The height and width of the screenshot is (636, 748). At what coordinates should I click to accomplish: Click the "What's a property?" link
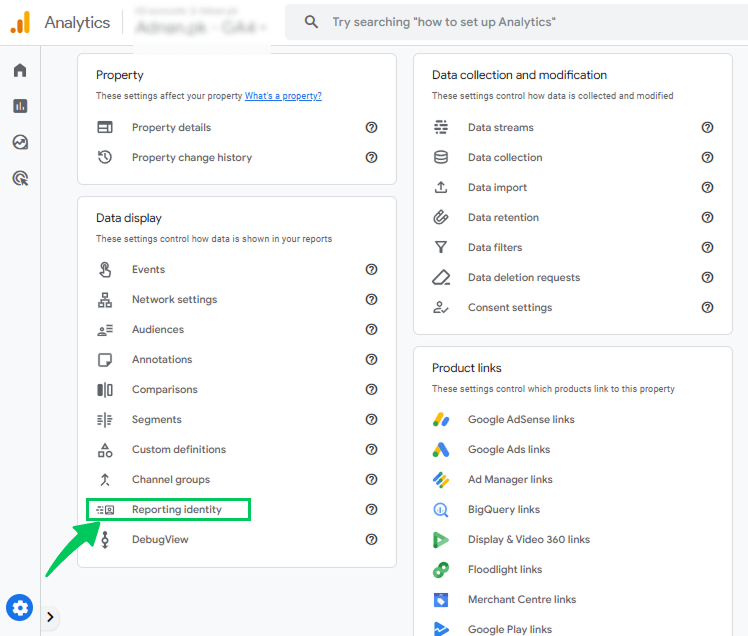283,96
